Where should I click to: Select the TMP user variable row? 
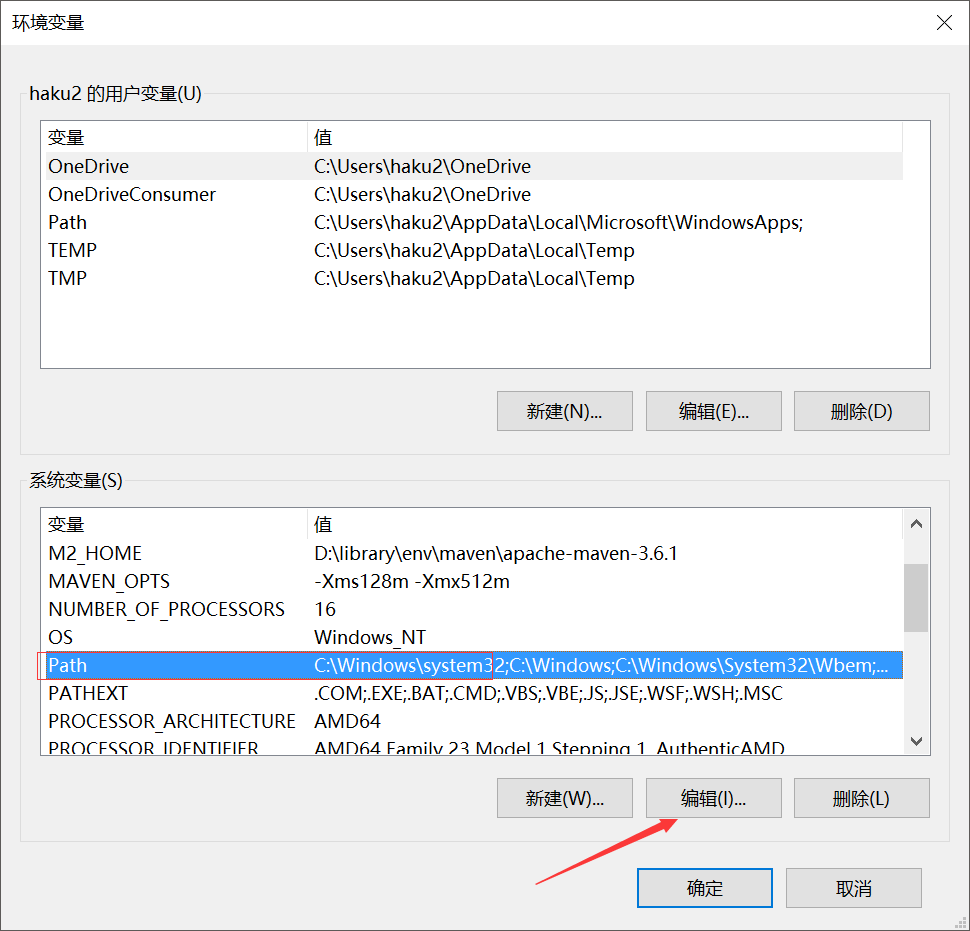point(69,279)
